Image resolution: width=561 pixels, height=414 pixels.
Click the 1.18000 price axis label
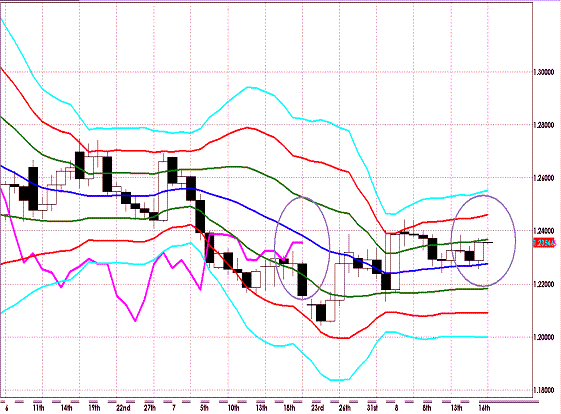pyautogui.click(x=544, y=390)
